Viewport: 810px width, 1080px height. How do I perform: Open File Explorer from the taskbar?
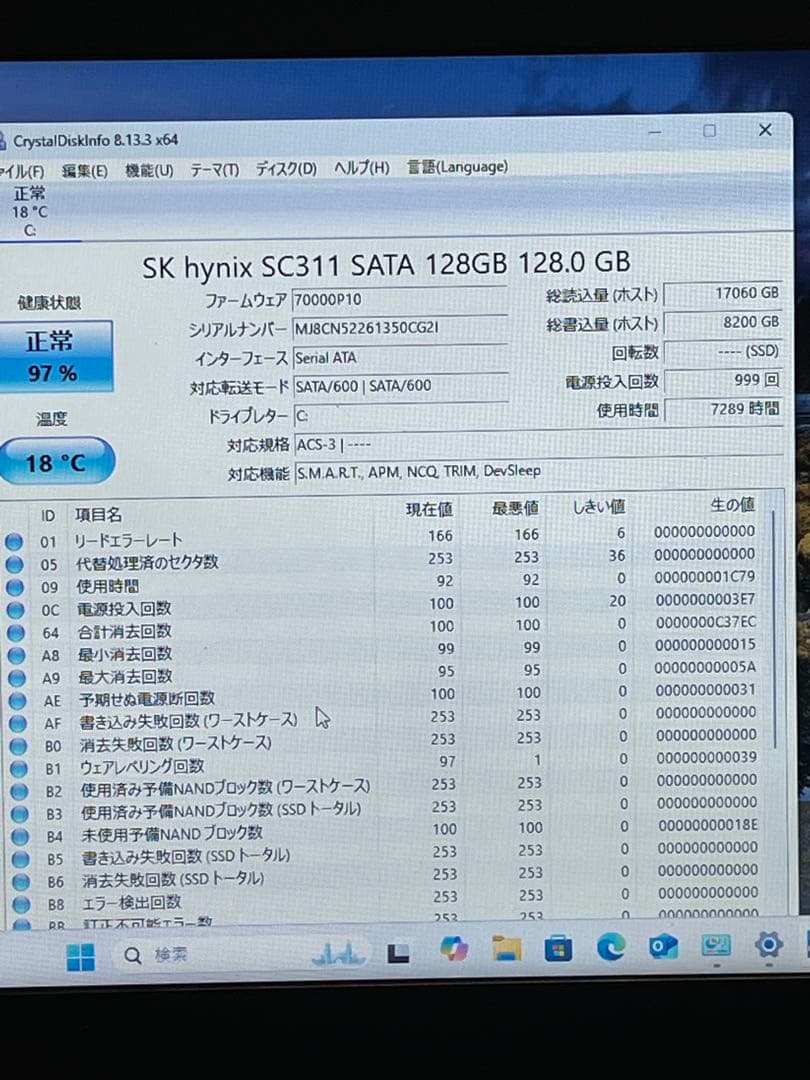tap(506, 948)
